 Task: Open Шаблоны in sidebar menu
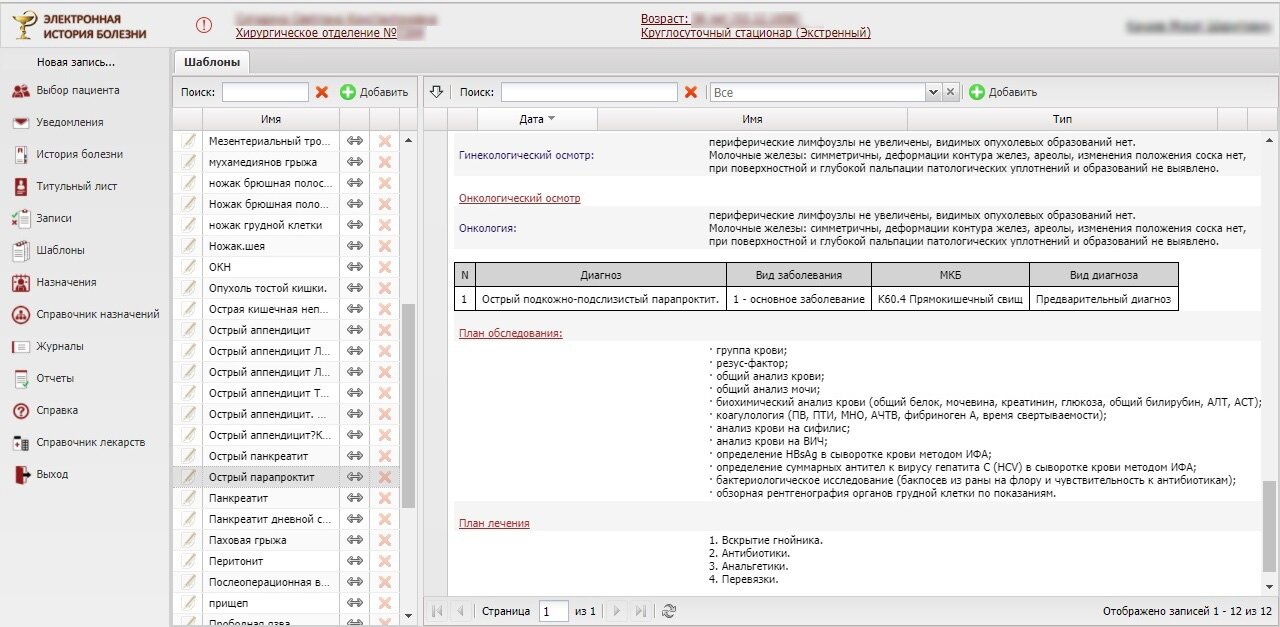60,250
